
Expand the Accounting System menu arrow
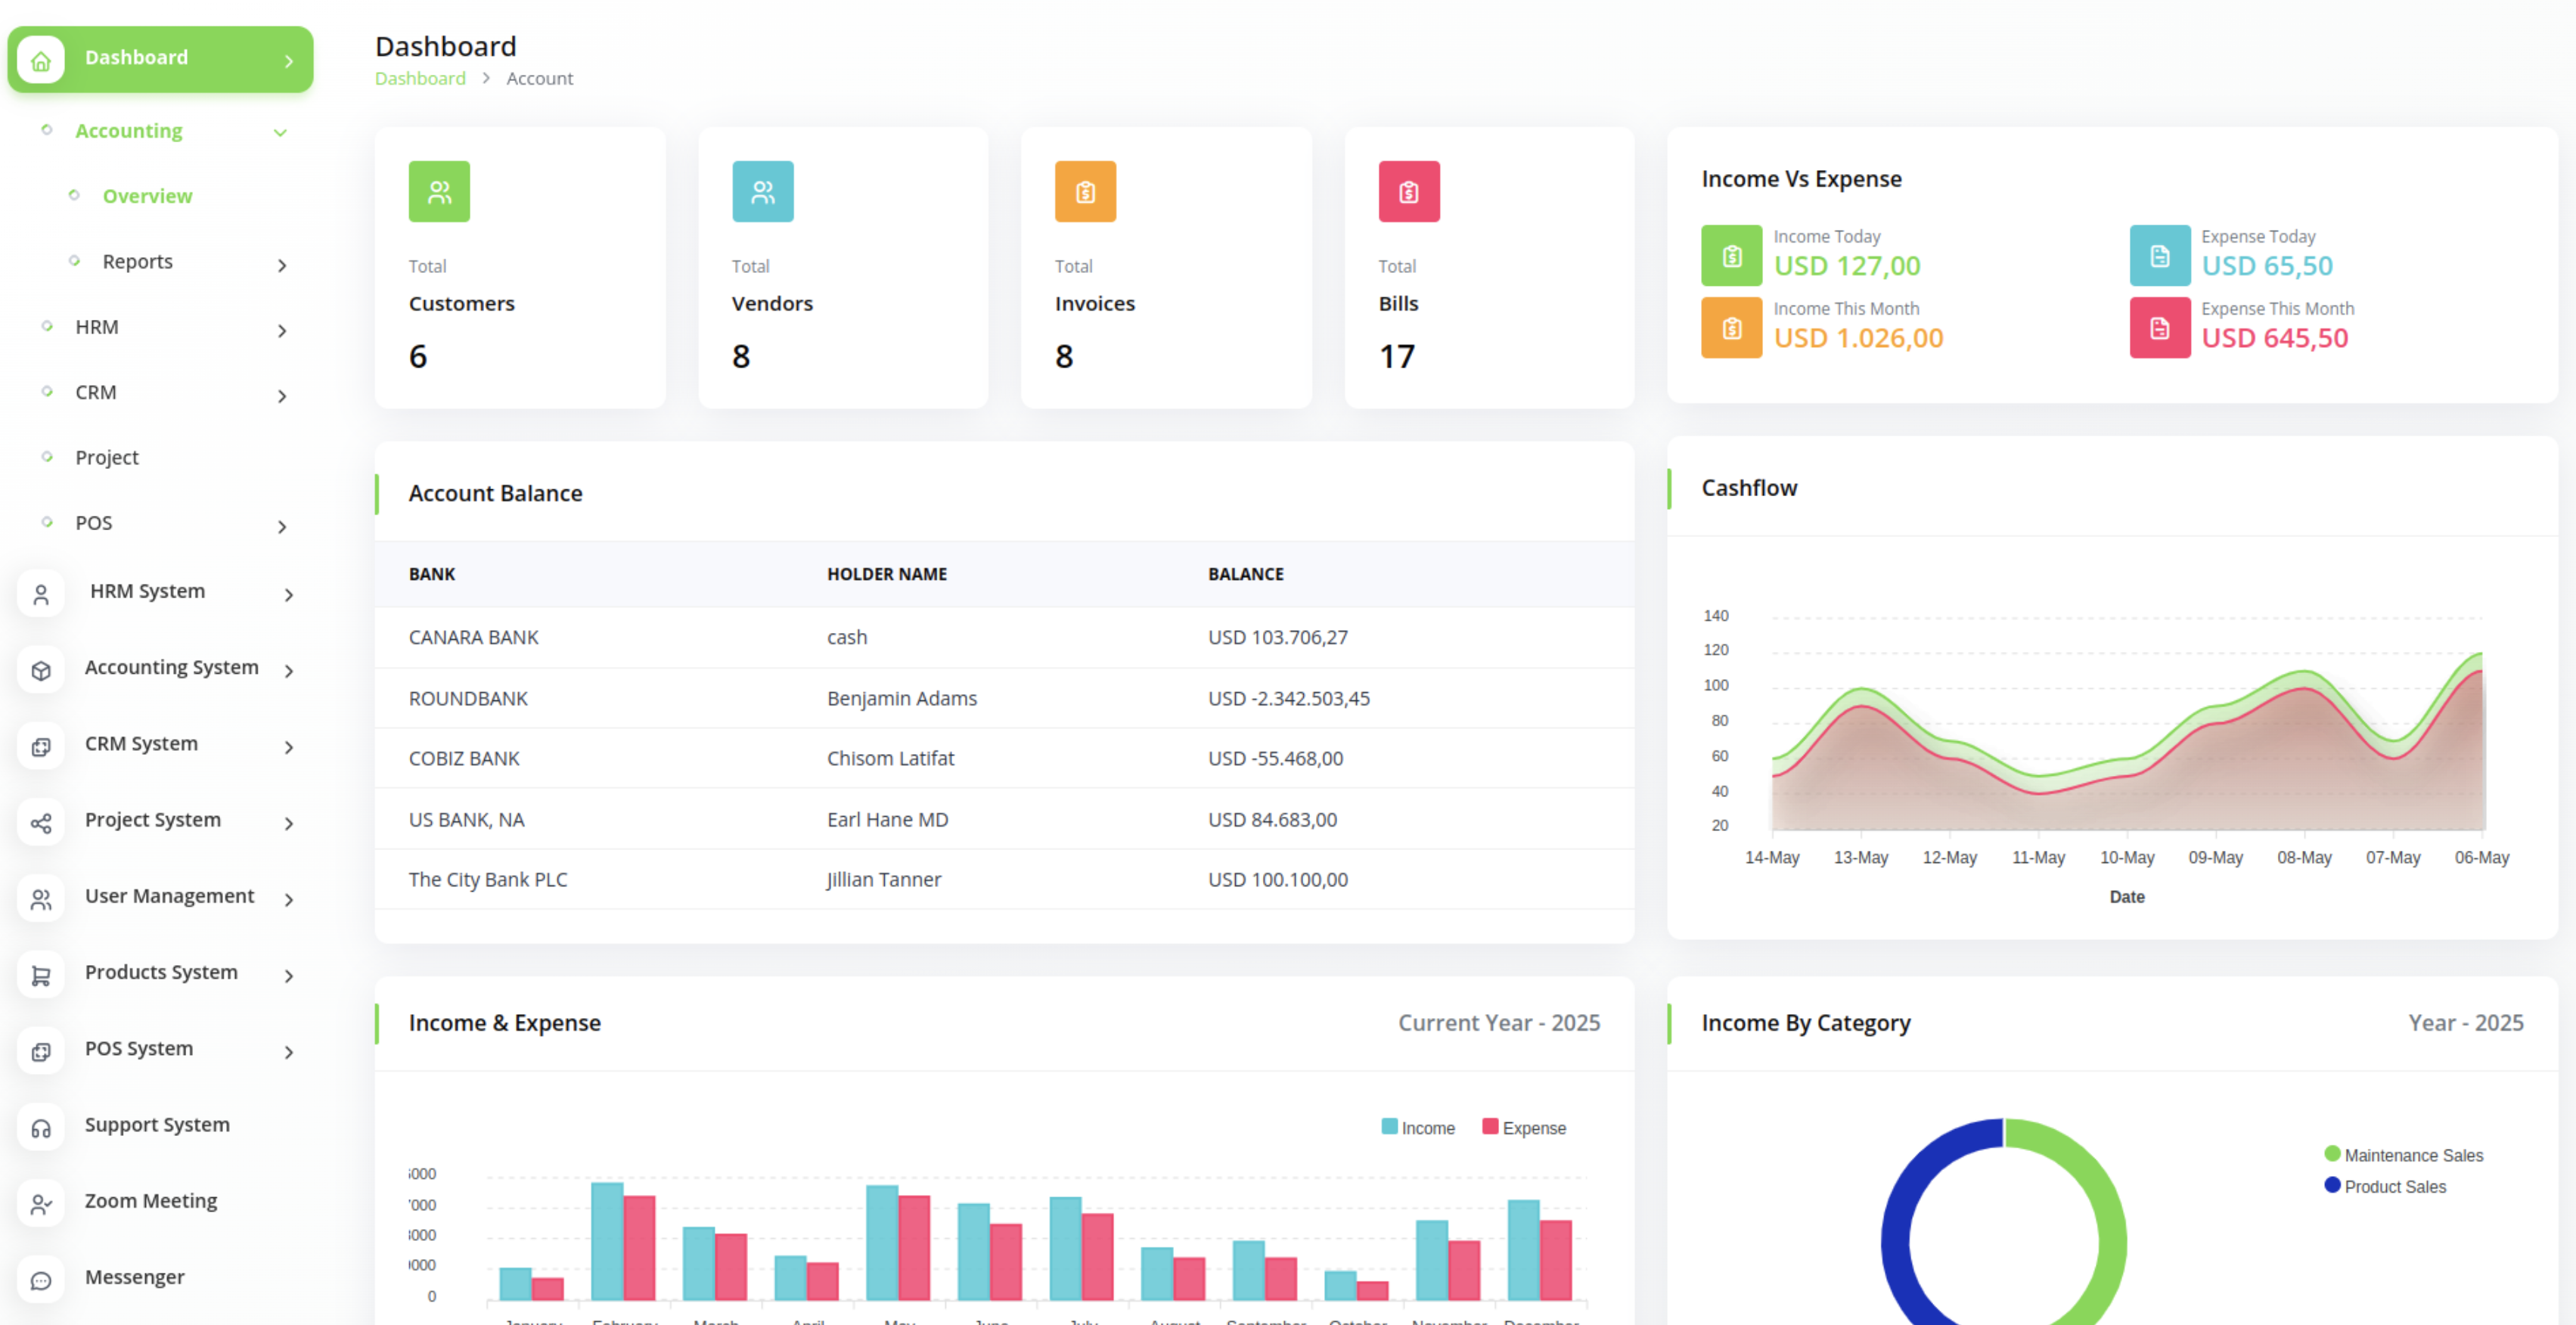coord(289,671)
